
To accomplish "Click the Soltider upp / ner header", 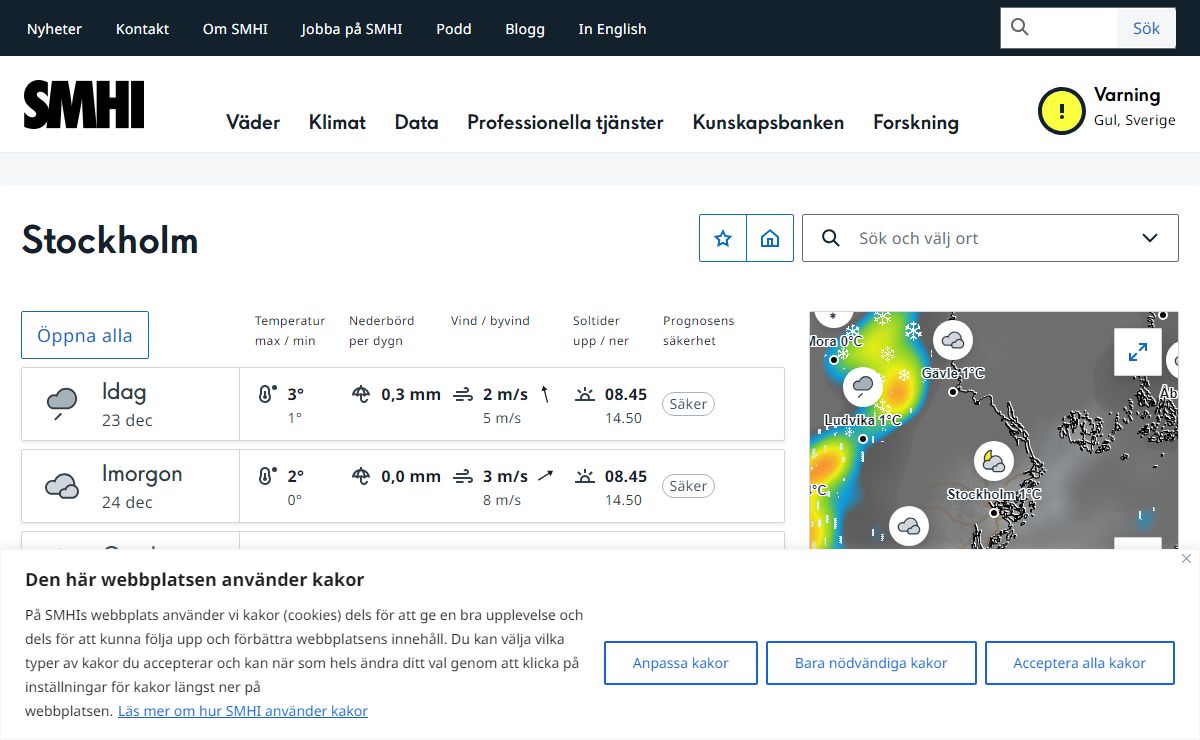I will pos(601,331).
